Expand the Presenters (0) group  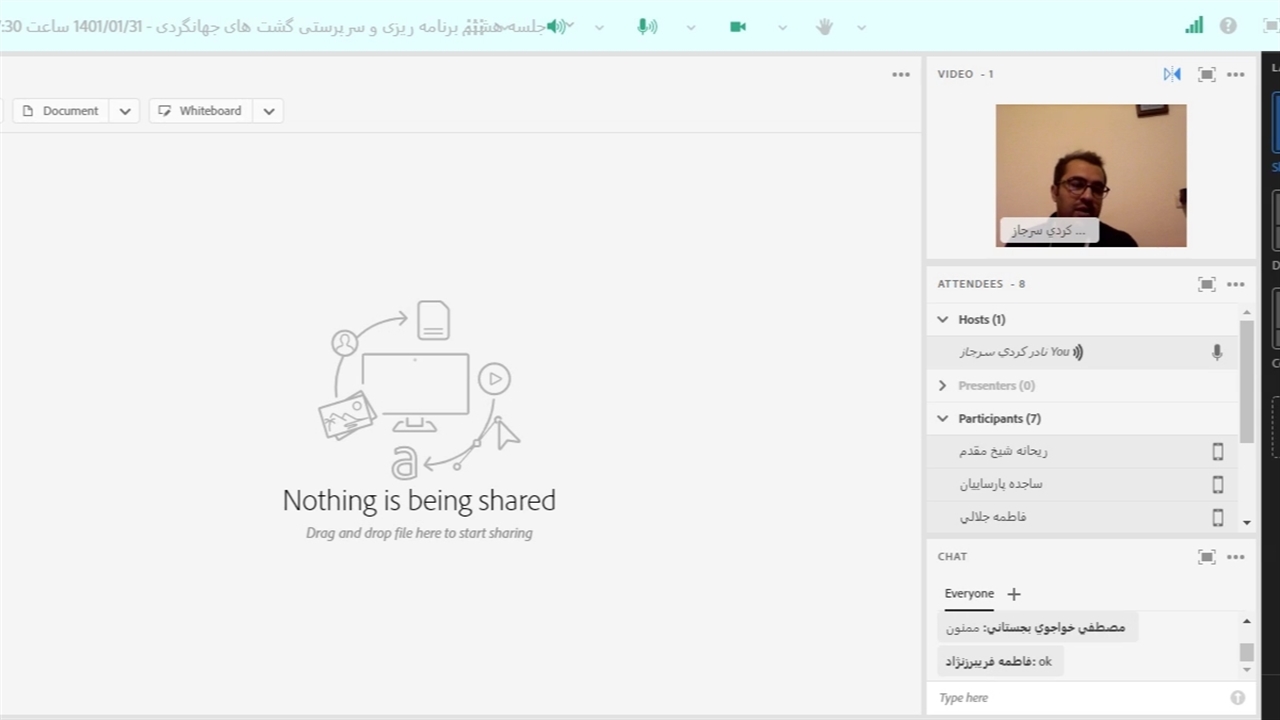(942, 385)
